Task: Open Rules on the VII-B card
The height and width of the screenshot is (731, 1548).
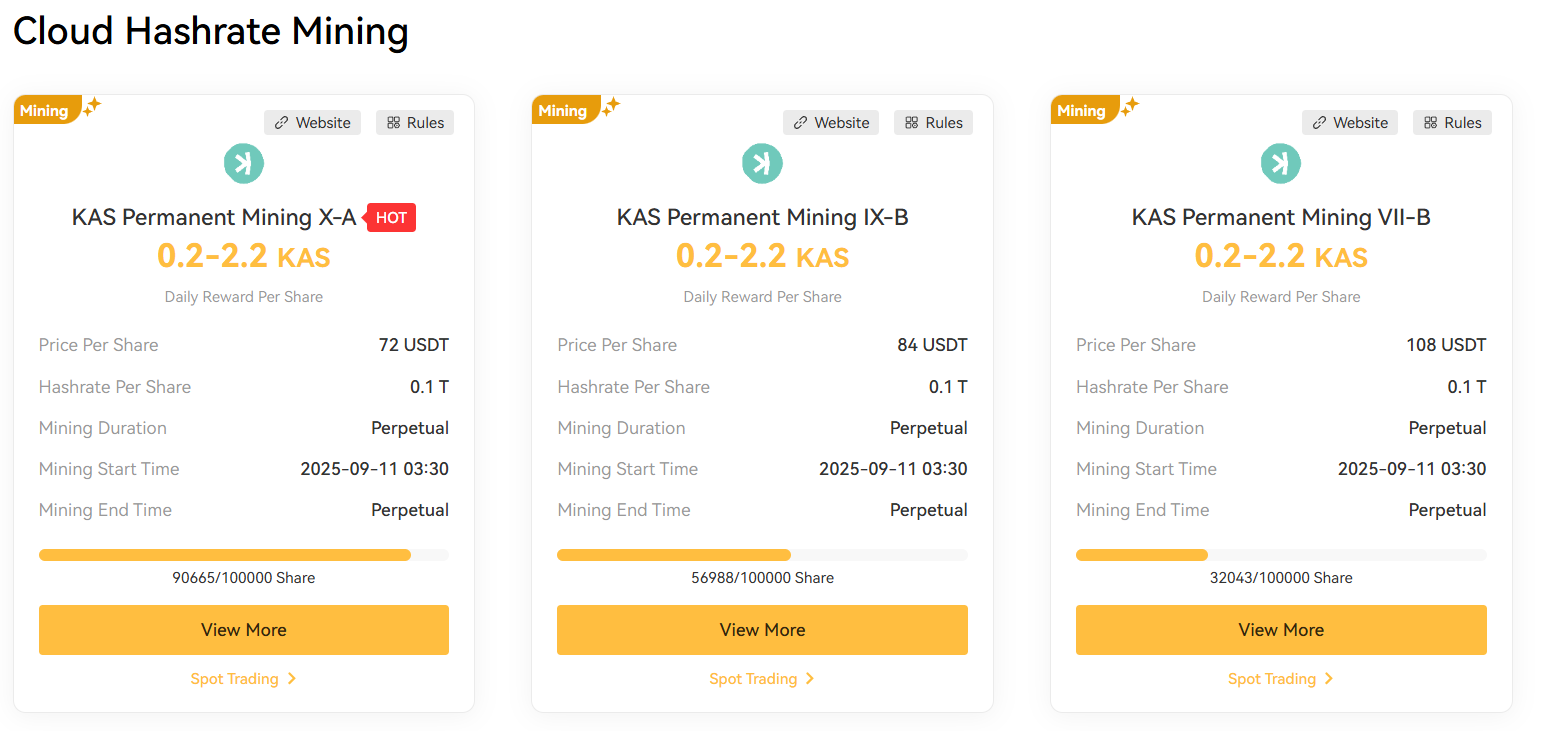Action: 1452,123
